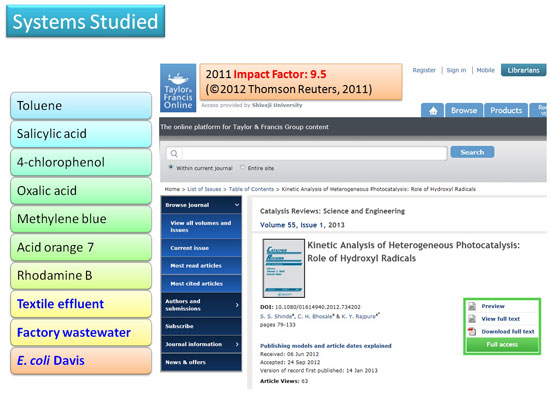Viewport: 550px width, 398px height.
Task: Click the Librarians button
Action: click(x=523, y=70)
